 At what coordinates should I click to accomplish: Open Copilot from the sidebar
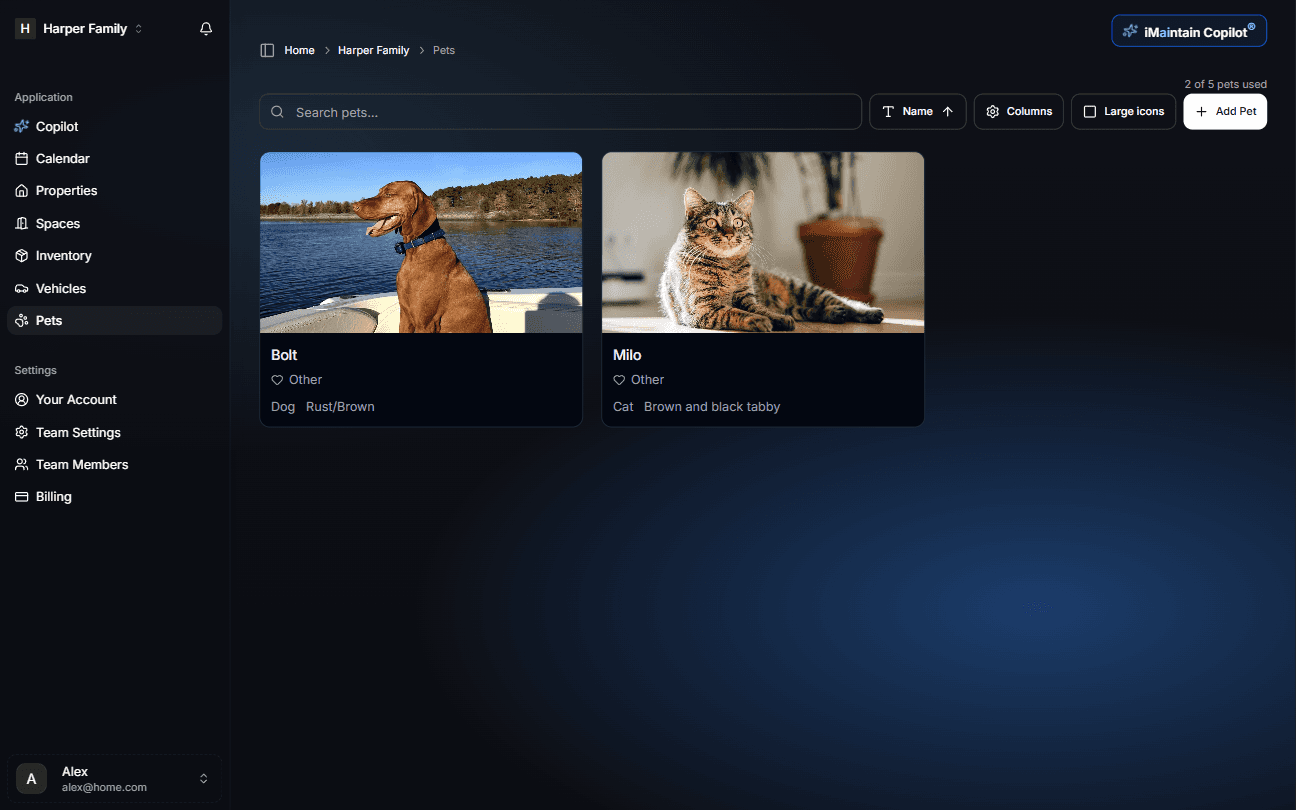(x=57, y=127)
